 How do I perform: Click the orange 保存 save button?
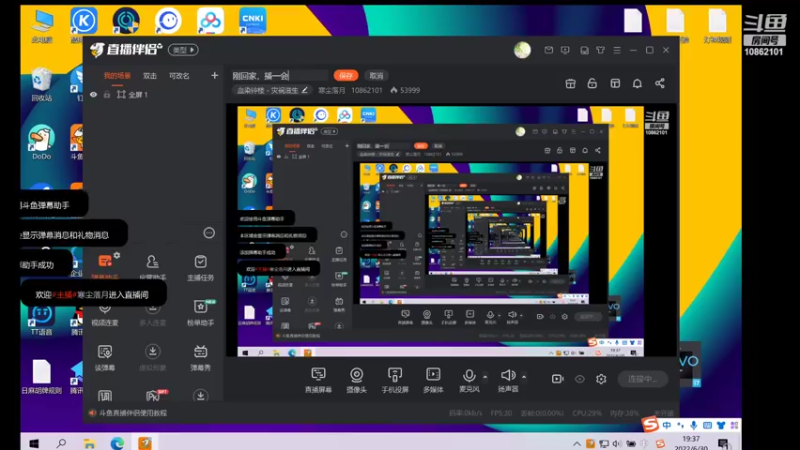pyautogui.click(x=346, y=76)
